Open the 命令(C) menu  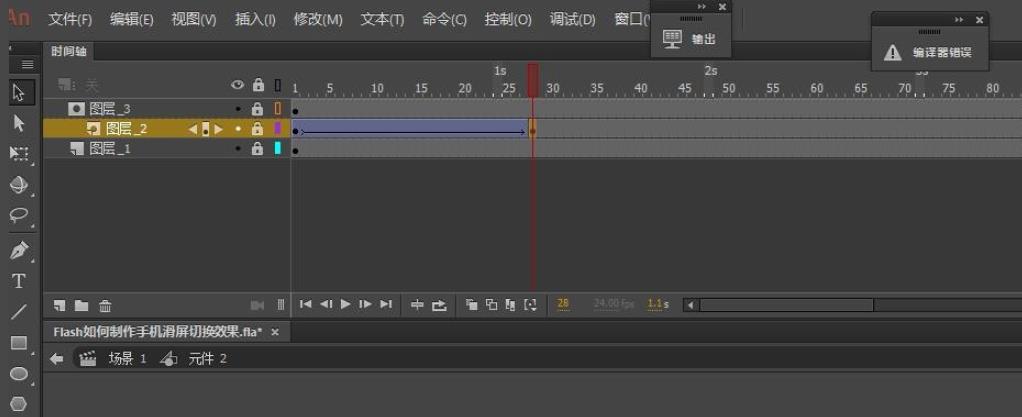tap(445, 20)
